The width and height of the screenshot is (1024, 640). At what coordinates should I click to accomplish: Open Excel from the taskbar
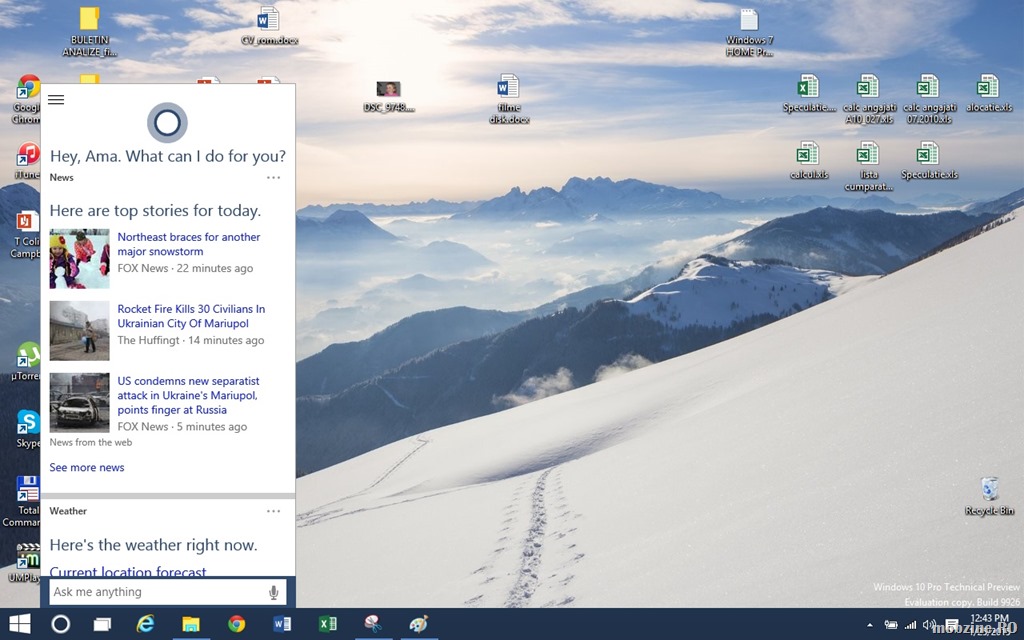[x=327, y=624]
